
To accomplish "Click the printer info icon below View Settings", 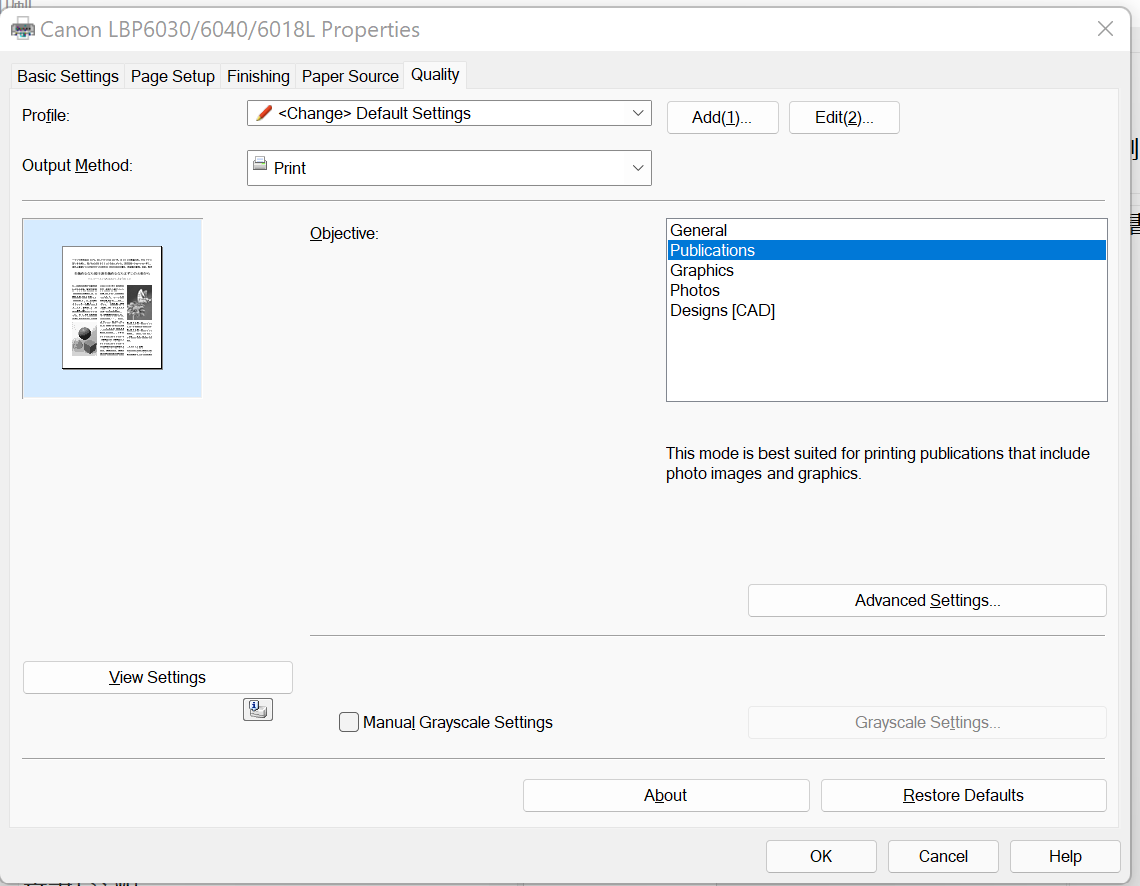I will (257, 709).
